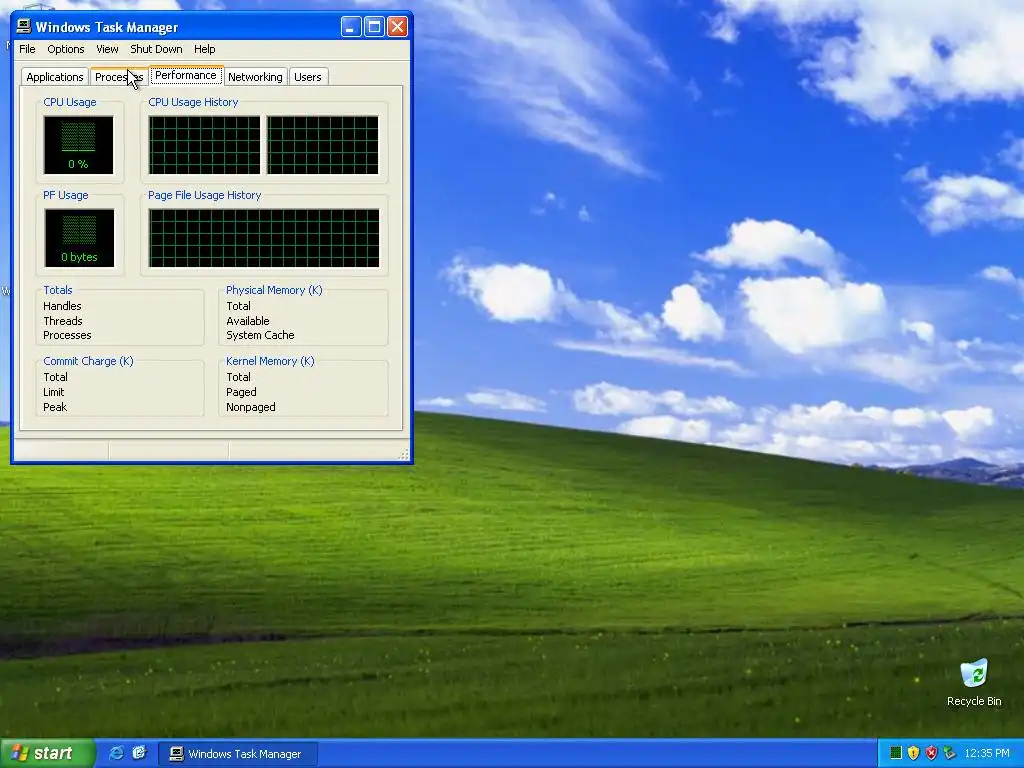
Task: Click the CPU Usage gauge
Action: pyautogui.click(x=78, y=145)
